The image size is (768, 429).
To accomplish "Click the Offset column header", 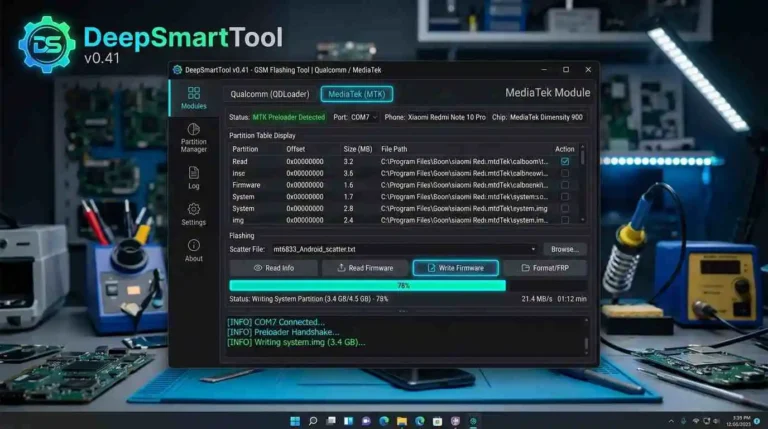I will (x=295, y=149).
